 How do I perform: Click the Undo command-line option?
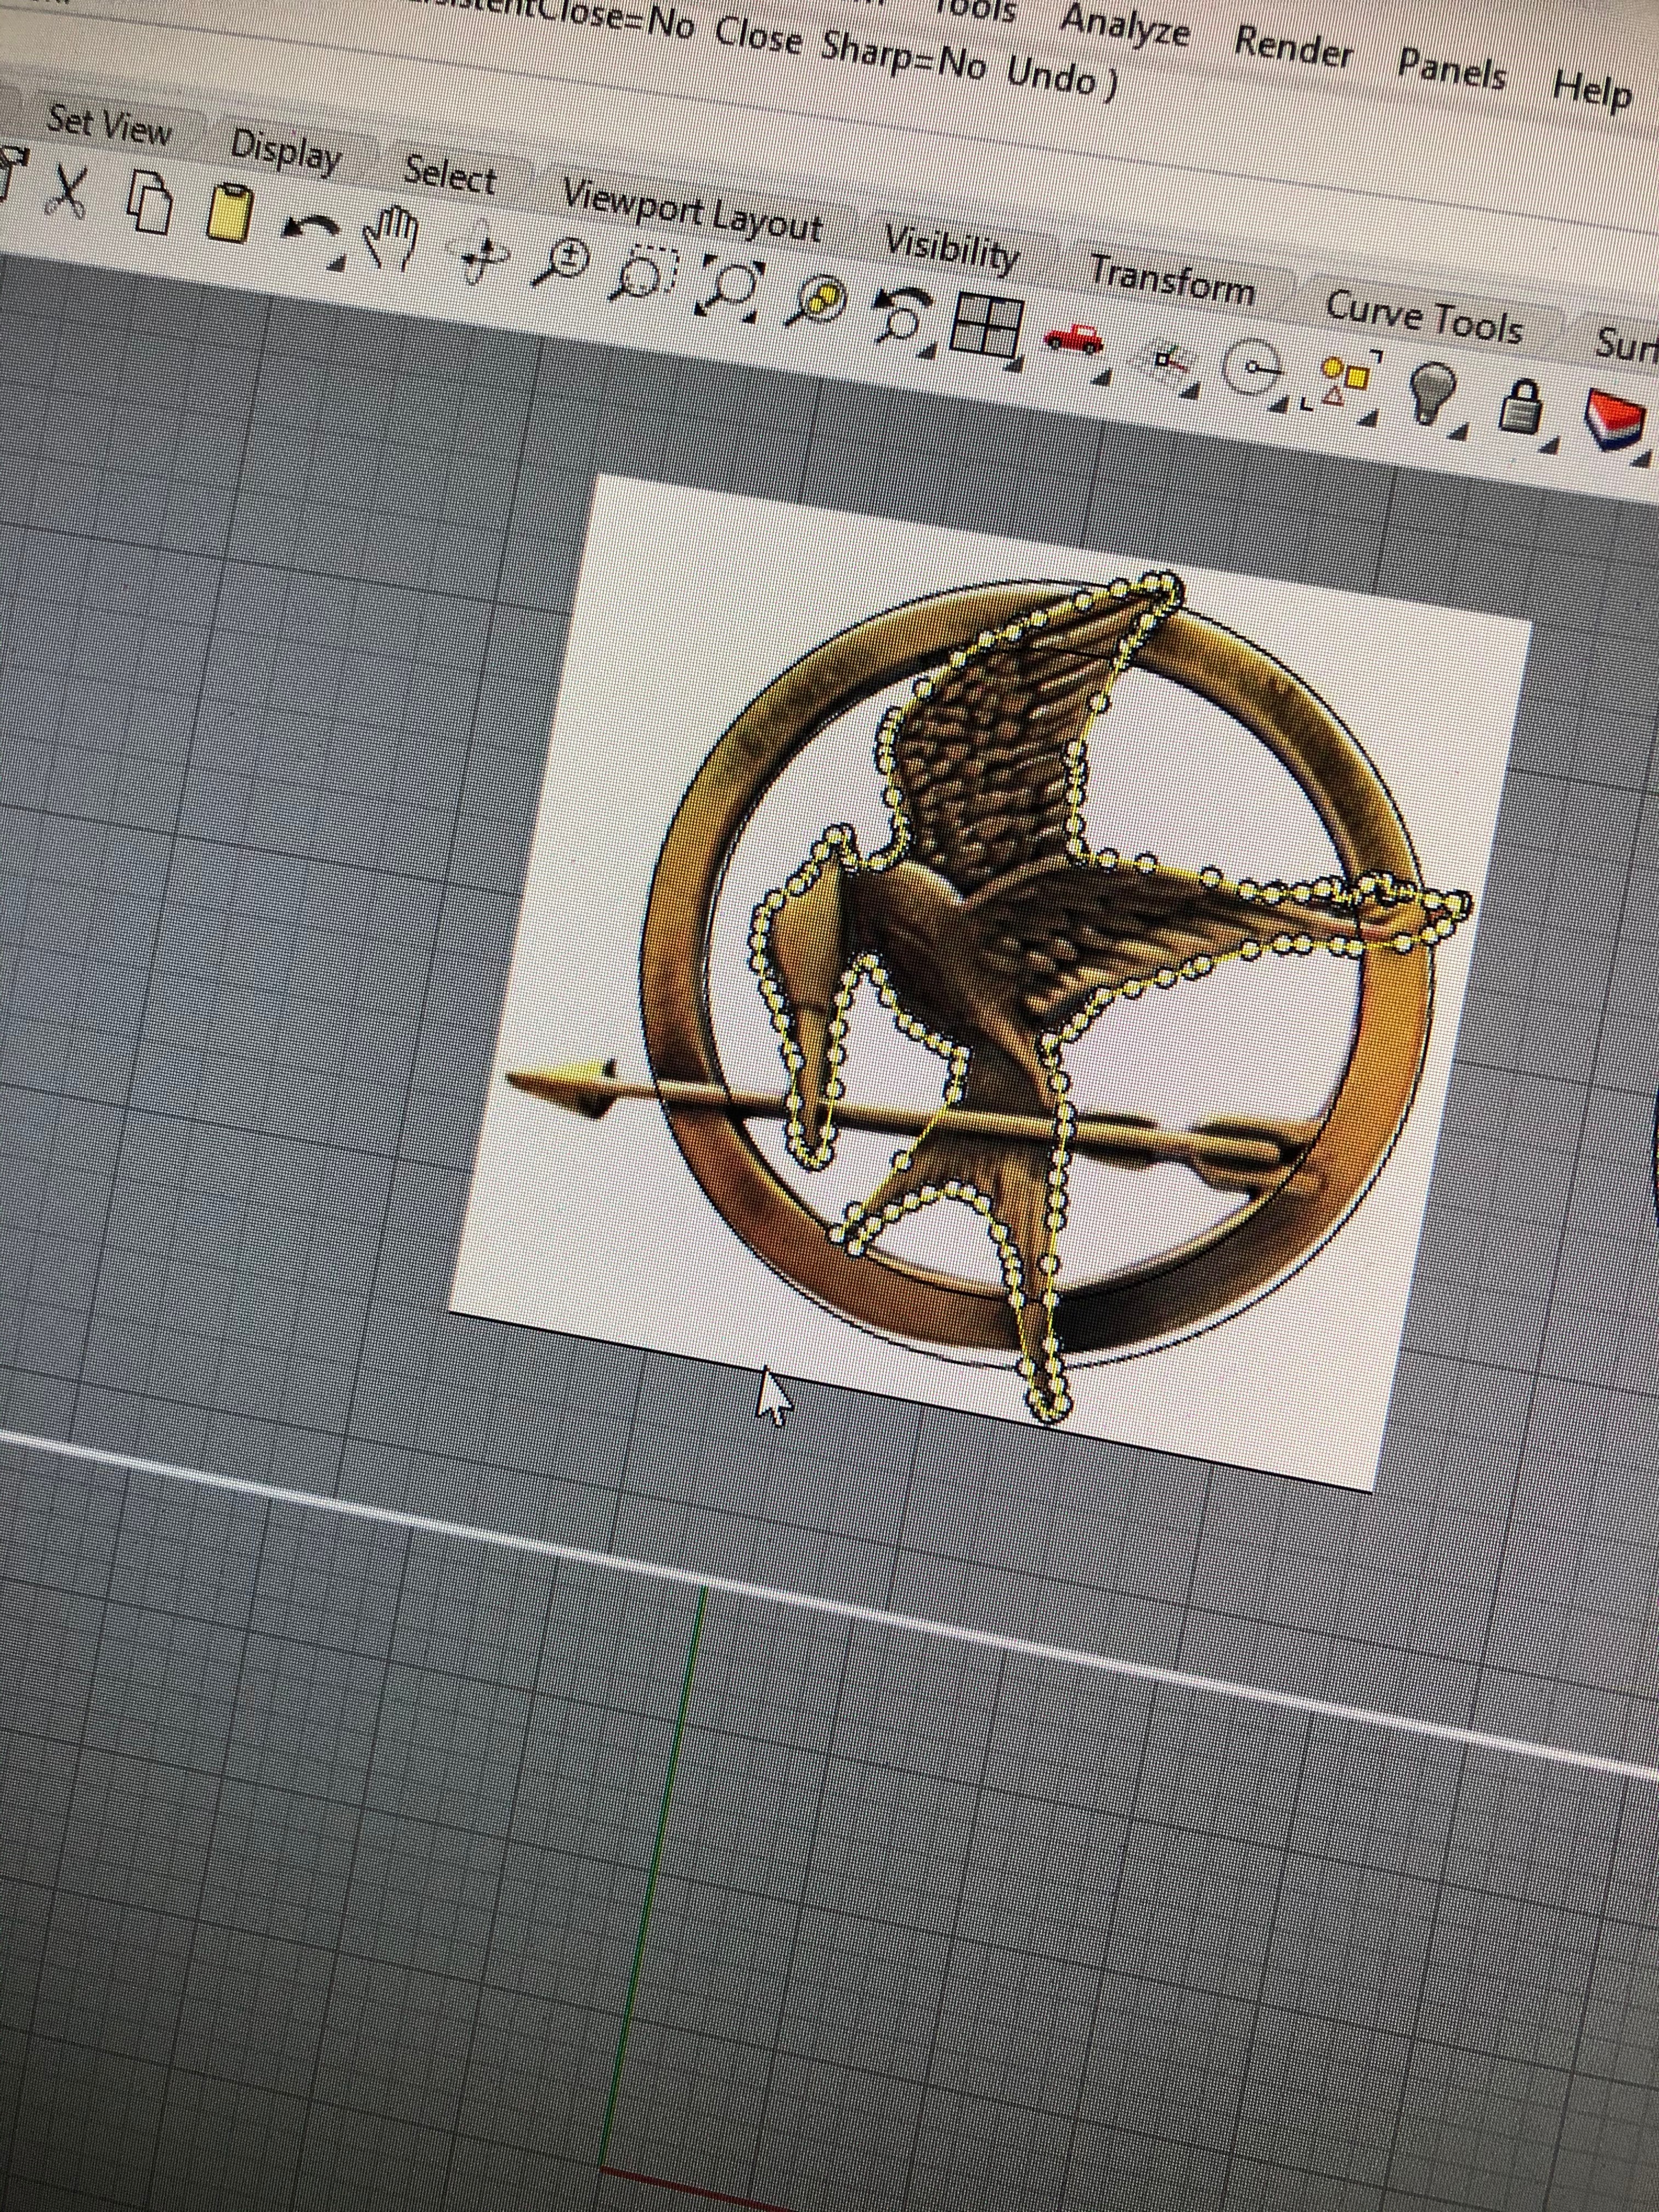point(1051,76)
